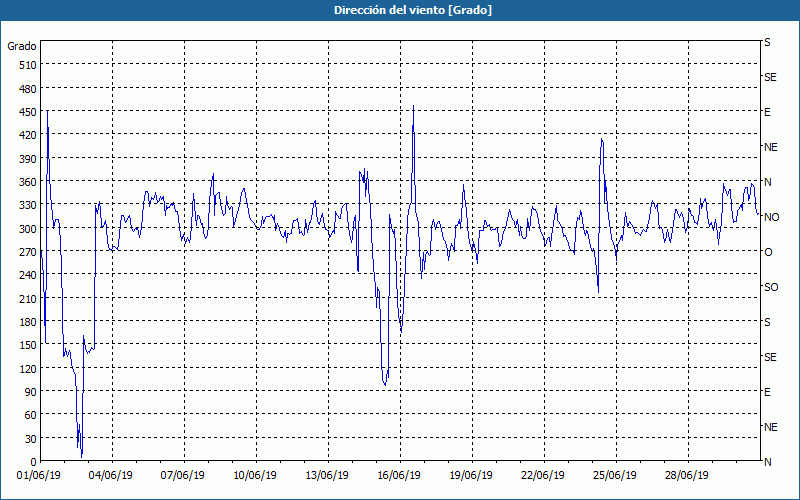Pick the "210" y-axis value
Viewport: 800px width, 500px height.
tap(28, 298)
